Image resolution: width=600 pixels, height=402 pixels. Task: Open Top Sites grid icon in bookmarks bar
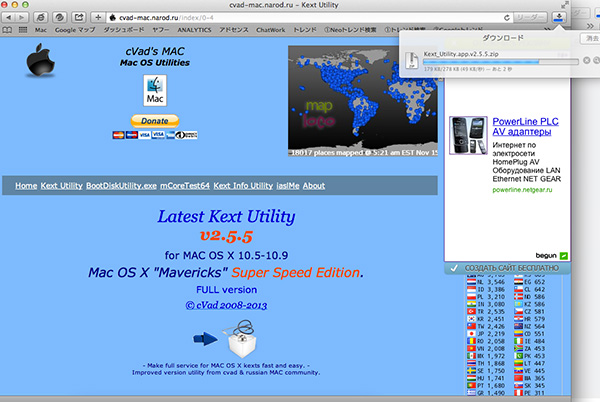23,29
